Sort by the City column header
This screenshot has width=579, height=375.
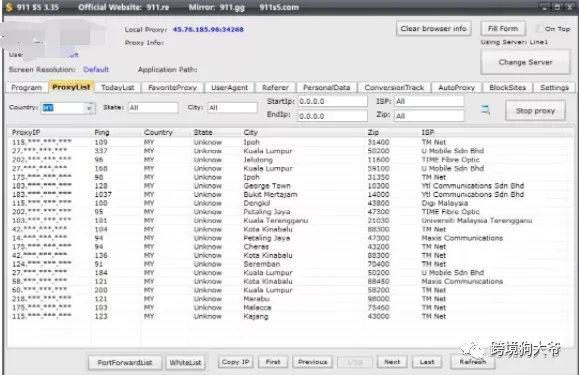coord(302,132)
